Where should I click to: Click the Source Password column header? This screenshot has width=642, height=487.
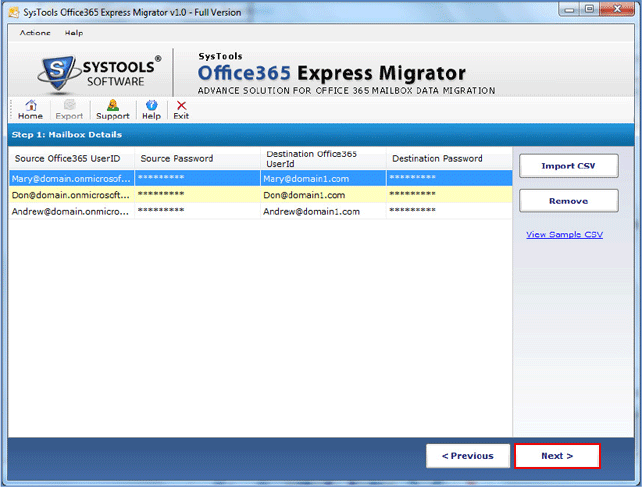pyautogui.click(x=197, y=159)
